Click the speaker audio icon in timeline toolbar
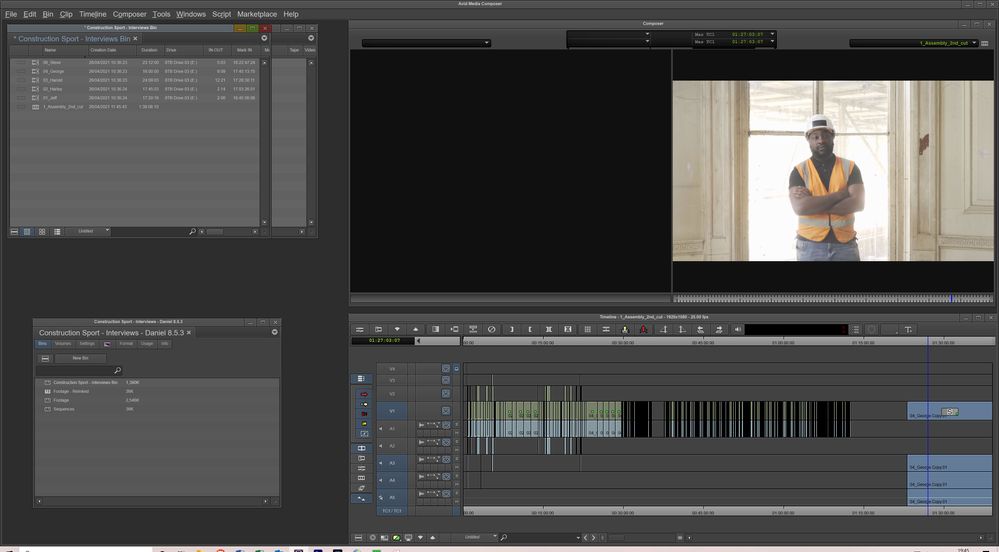The width and height of the screenshot is (999, 552). (x=738, y=329)
